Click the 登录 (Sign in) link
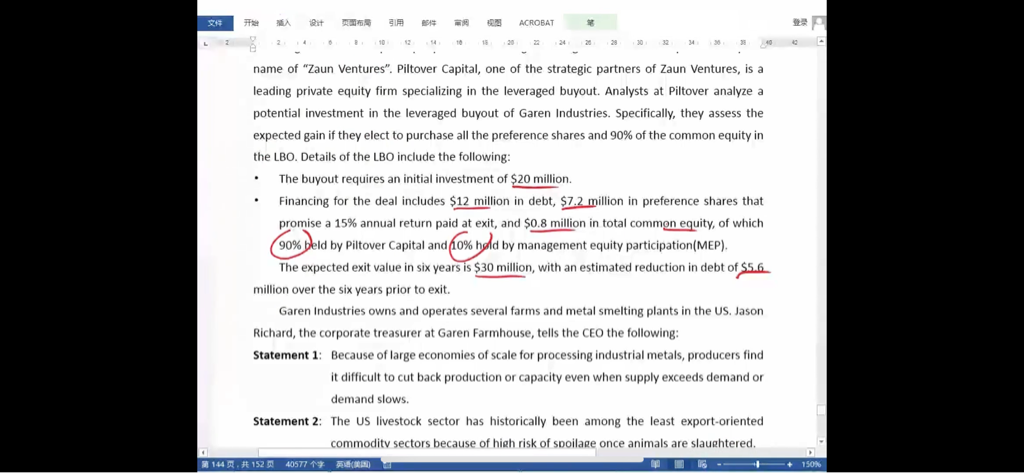Viewport: 1024px width, 473px height. click(x=799, y=23)
